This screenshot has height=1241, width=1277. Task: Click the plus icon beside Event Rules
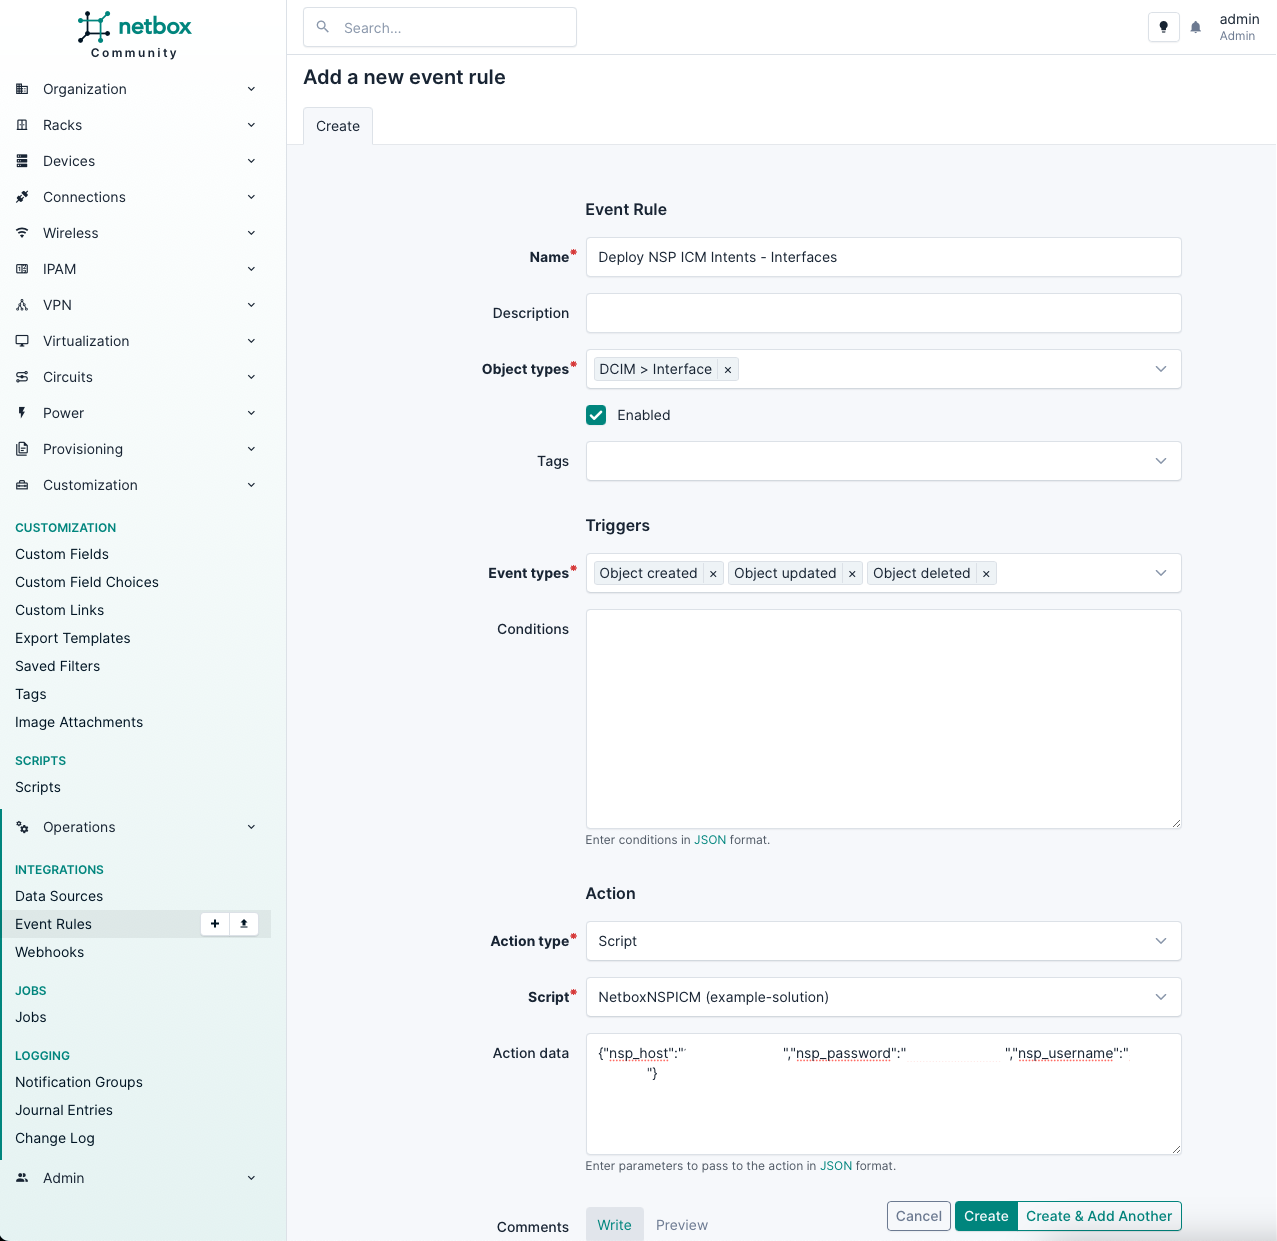[215, 924]
